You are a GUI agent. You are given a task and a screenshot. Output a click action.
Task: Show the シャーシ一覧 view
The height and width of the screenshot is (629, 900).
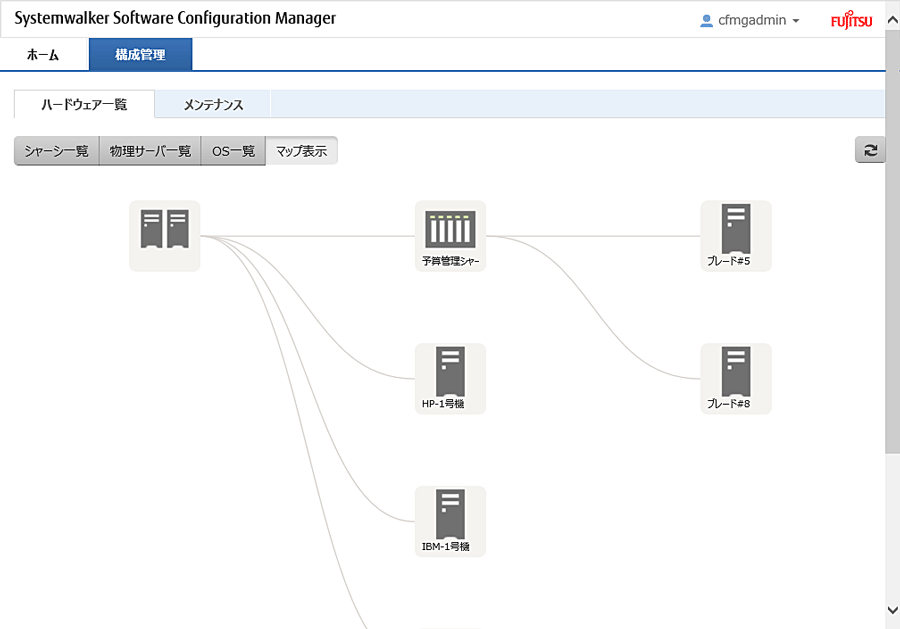click(56, 151)
